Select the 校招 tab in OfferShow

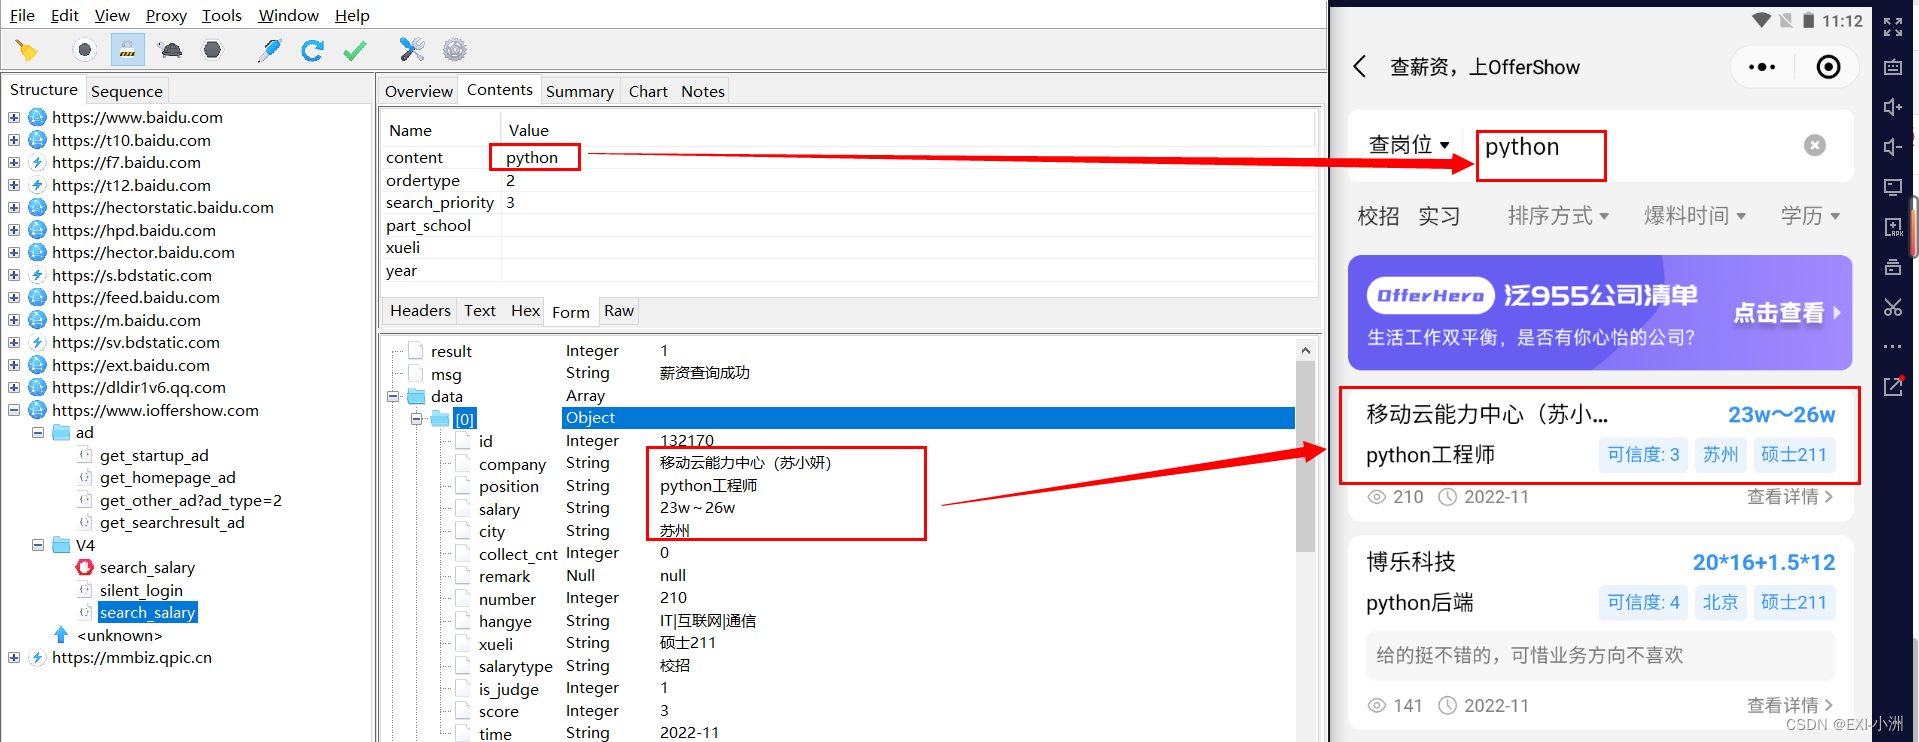[1378, 216]
